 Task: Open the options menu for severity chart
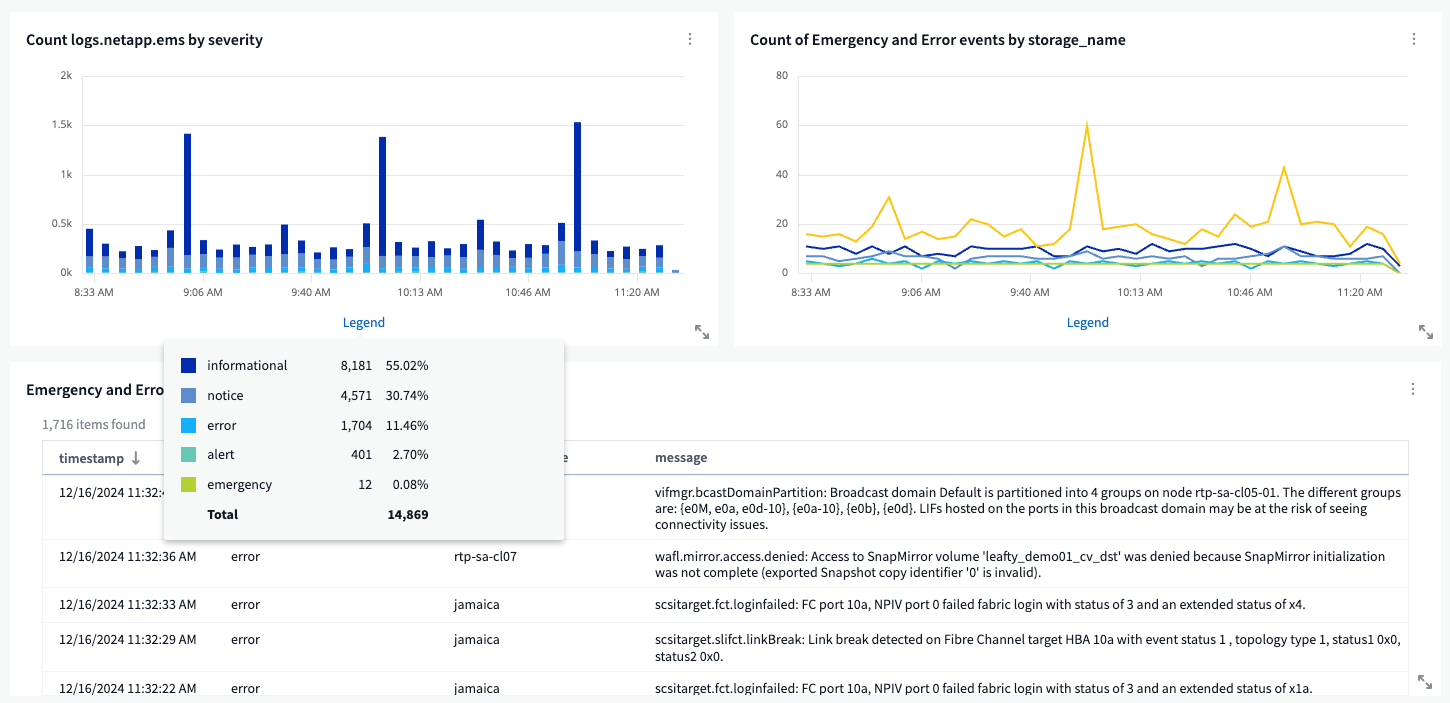(x=689, y=38)
